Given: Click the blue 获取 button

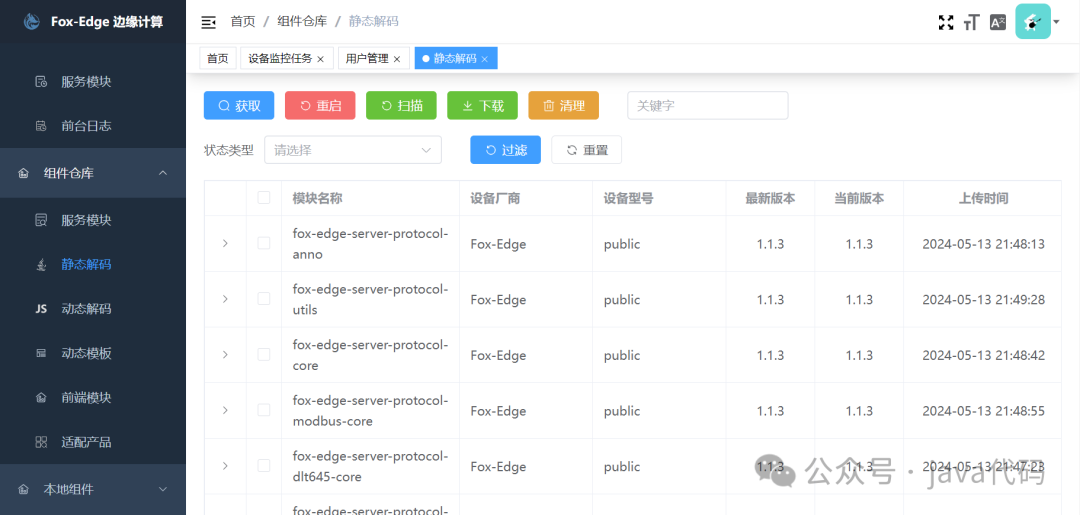Looking at the screenshot, I should pyautogui.click(x=239, y=105).
